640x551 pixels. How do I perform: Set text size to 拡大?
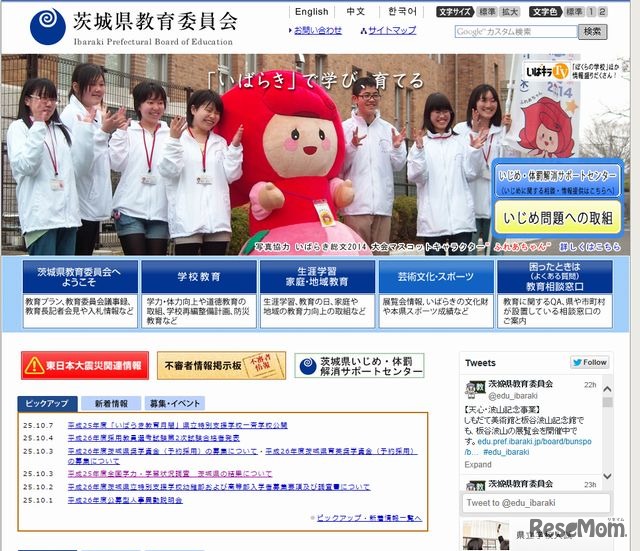pyautogui.click(x=509, y=12)
